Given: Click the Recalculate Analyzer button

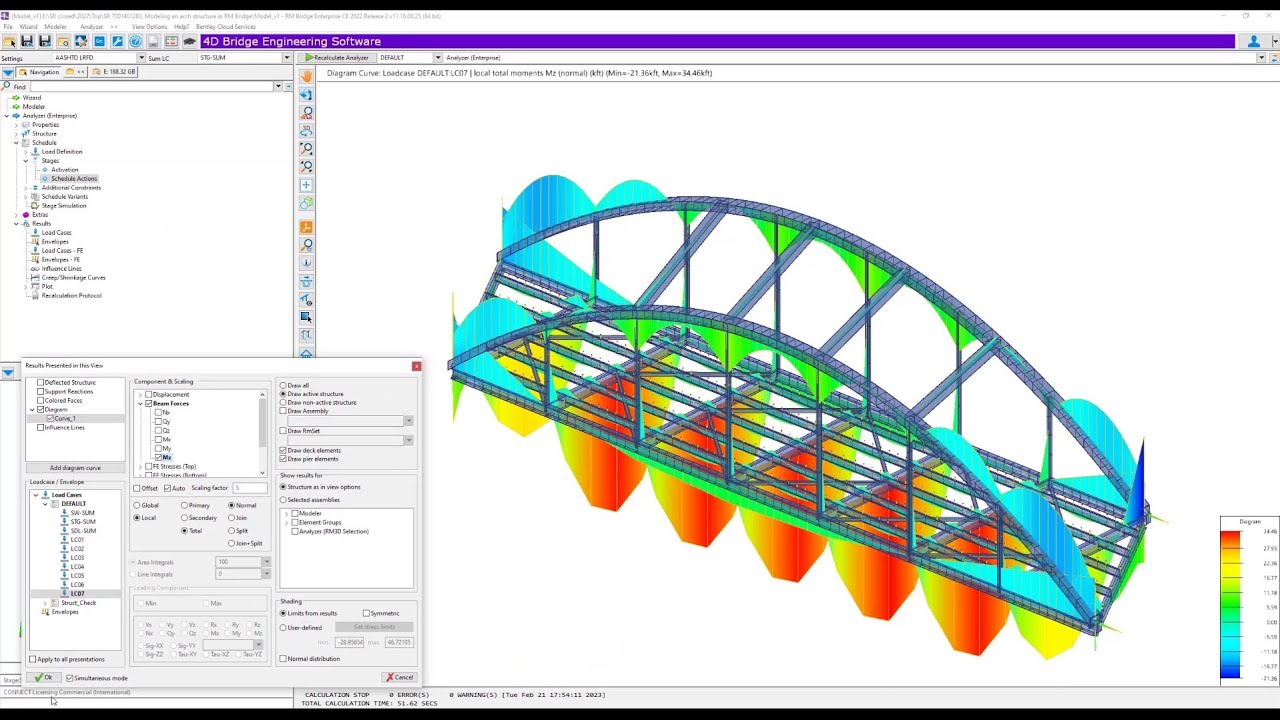Looking at the screenshot, I should coord(337,58).
